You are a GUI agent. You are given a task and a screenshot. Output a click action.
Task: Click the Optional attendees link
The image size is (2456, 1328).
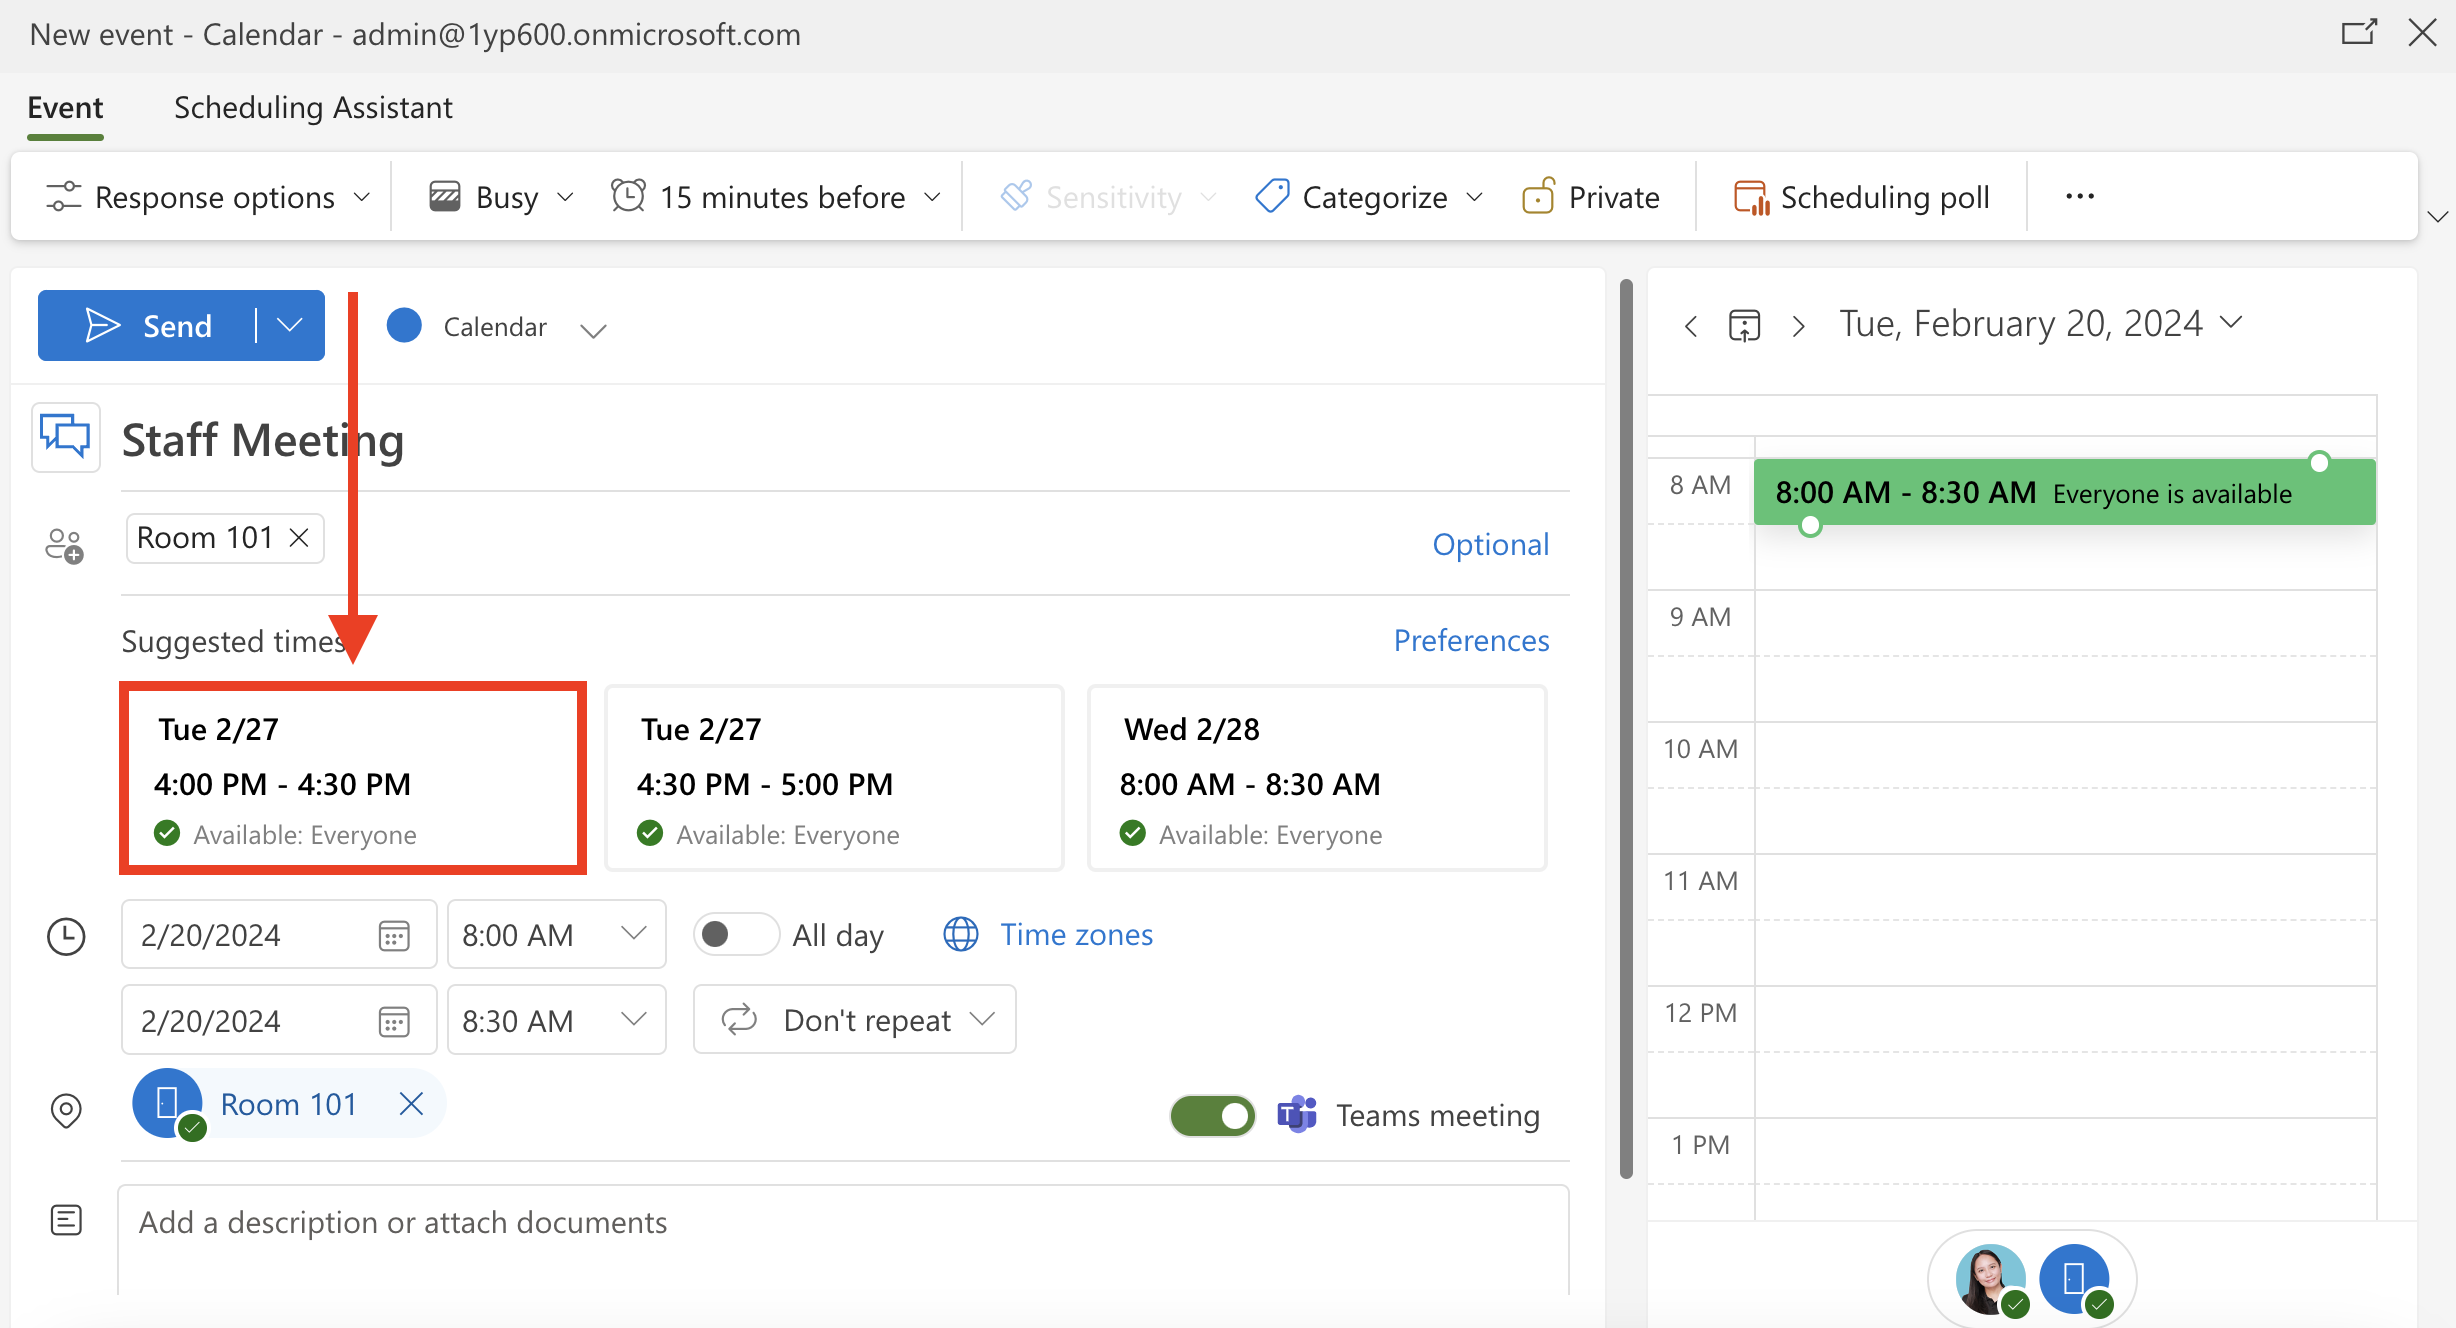(x=1490, y=544)
